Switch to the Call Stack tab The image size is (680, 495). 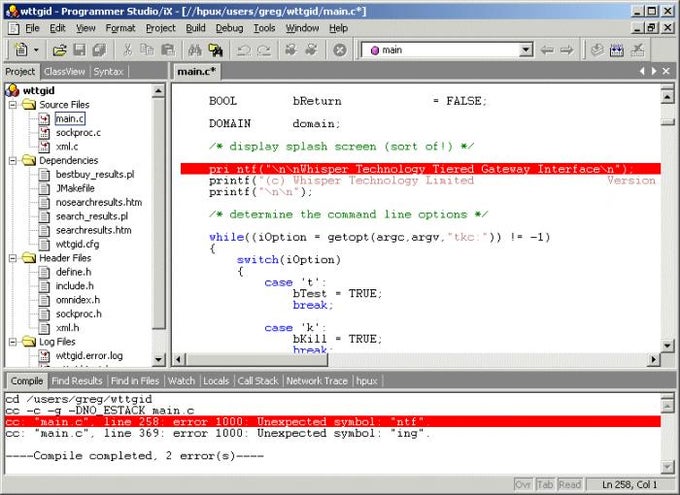[258, 381]
